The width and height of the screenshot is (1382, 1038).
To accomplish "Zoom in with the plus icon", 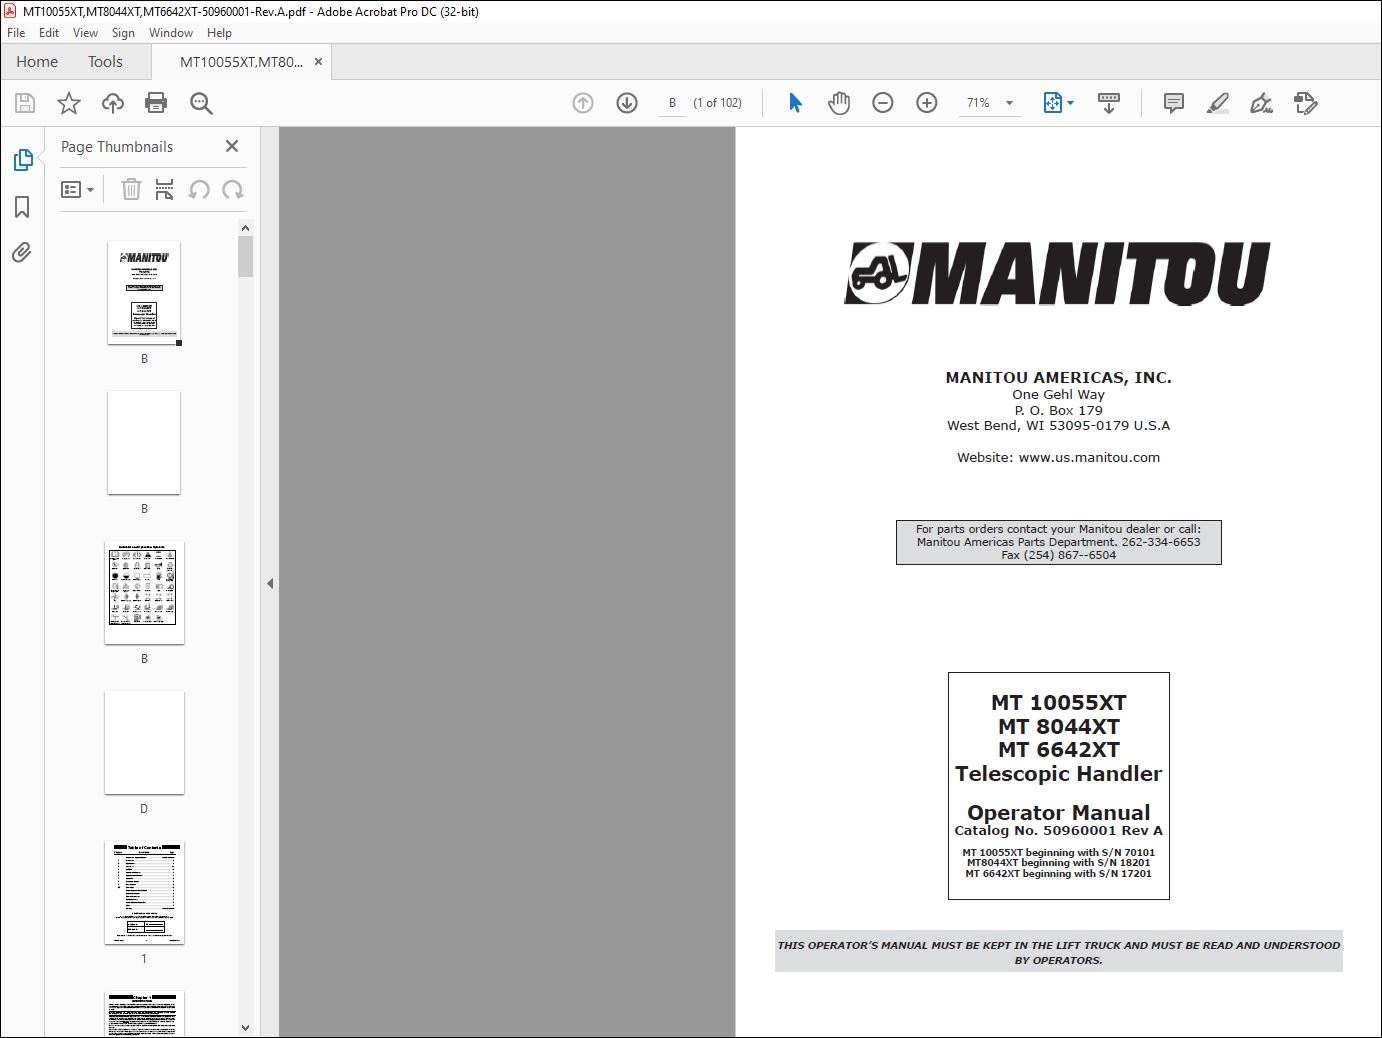I will coord(927,103).
